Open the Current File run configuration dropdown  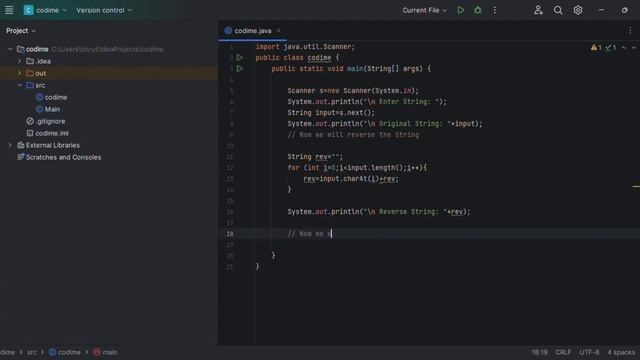[x=424, y=10]
